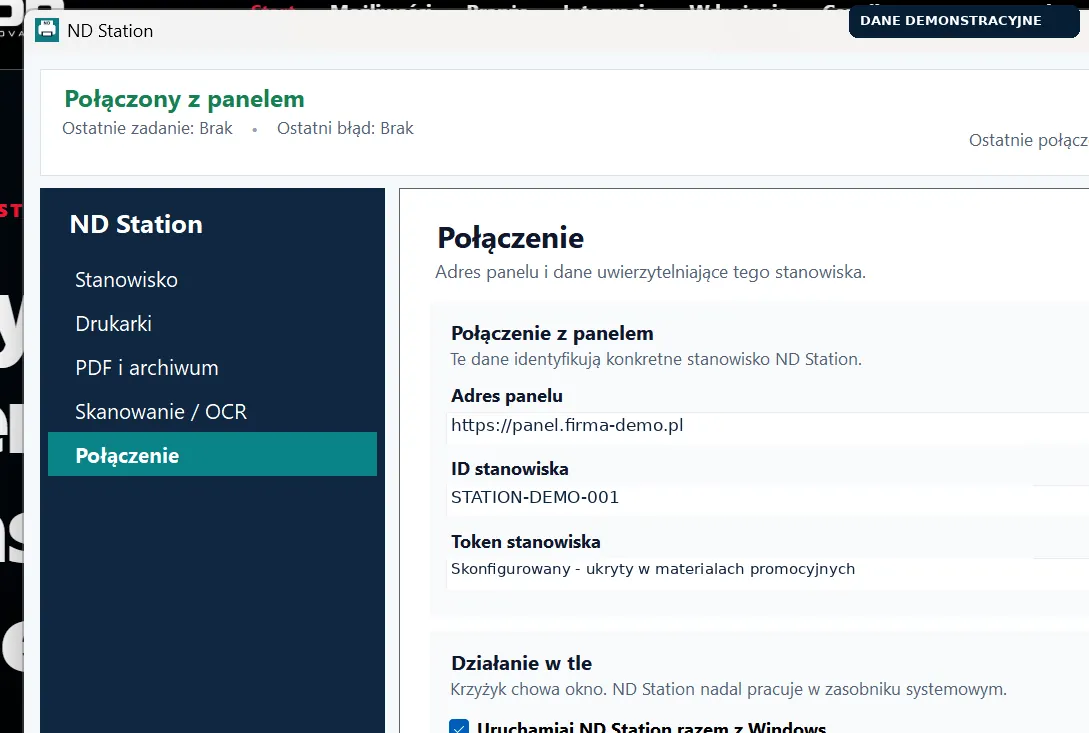Click the 'Połączony z panelem' status heading
The image size is (1089, 733).
184,99
